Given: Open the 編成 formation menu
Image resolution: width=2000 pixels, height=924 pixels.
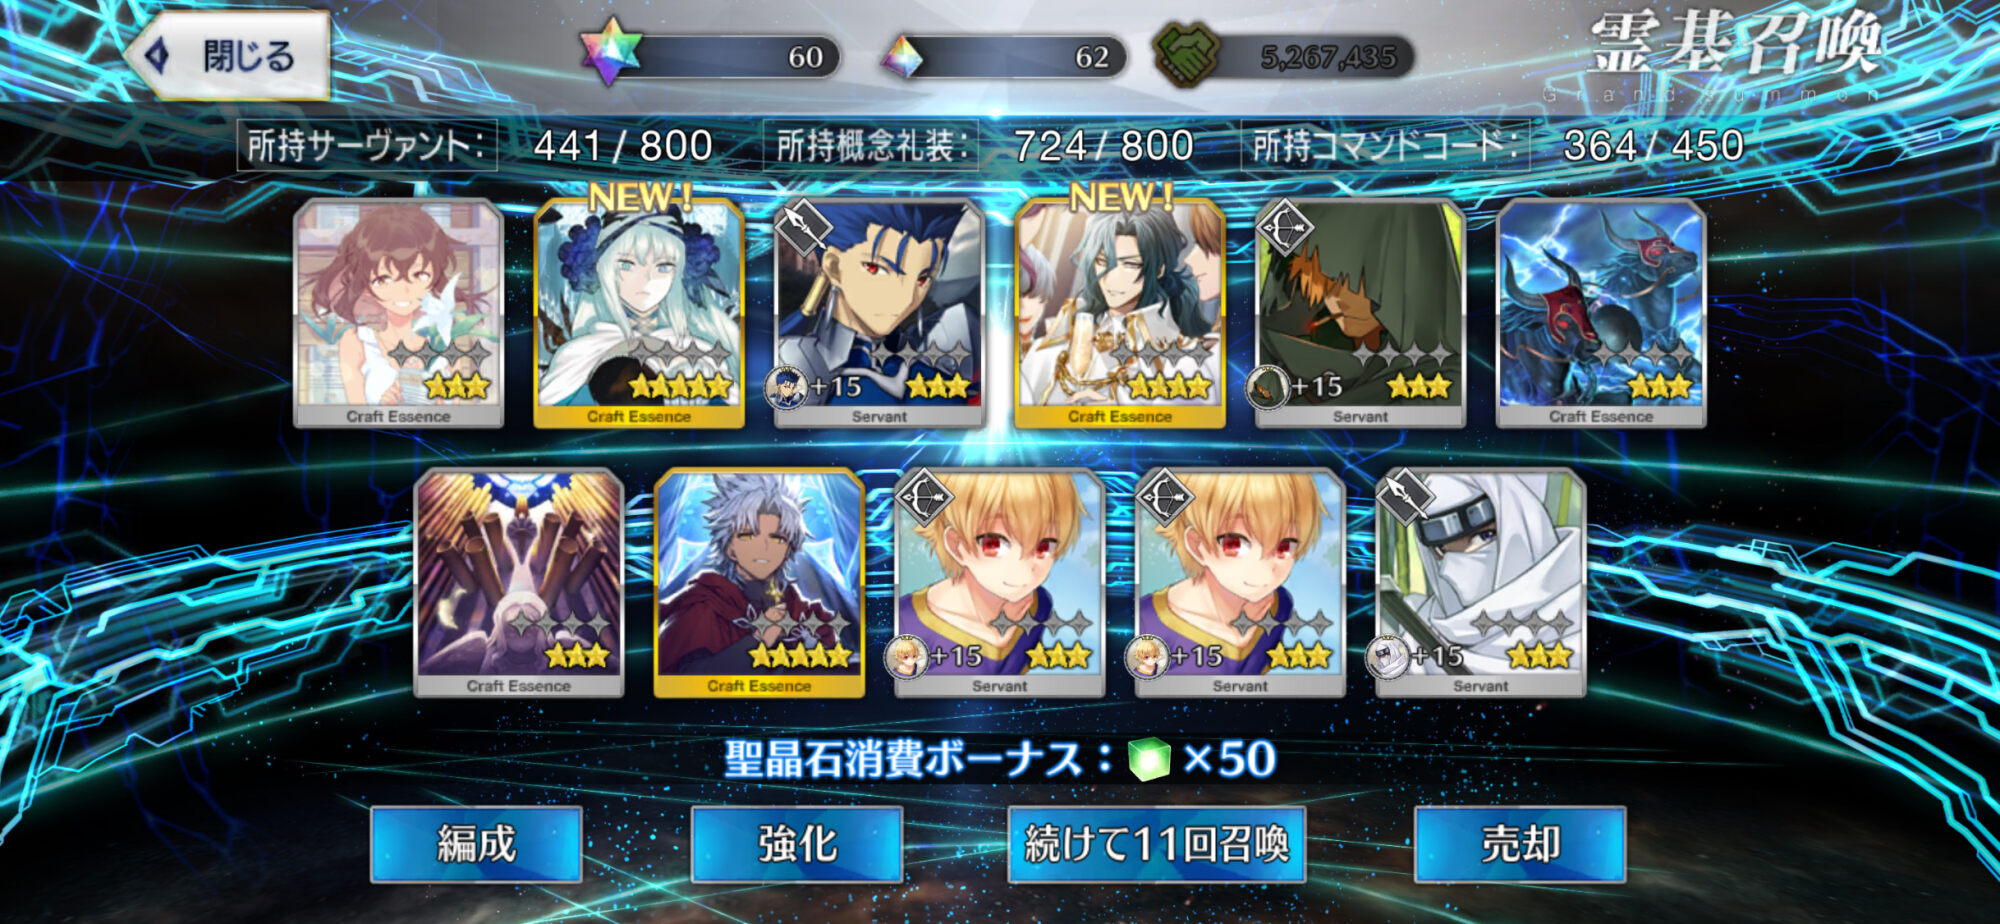Looking at the screenshot, I should (476, 844).
